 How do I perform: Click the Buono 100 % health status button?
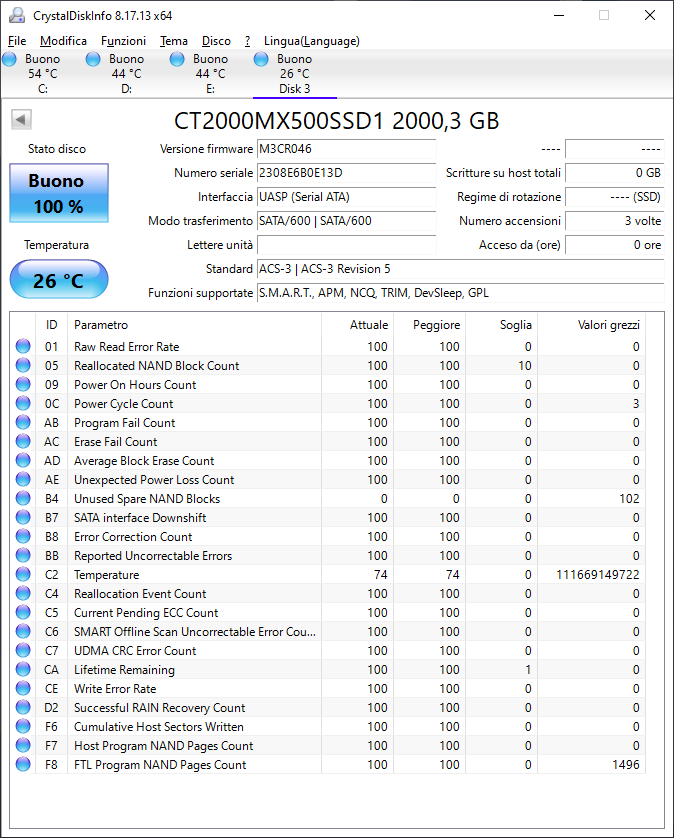pos(59,193)
